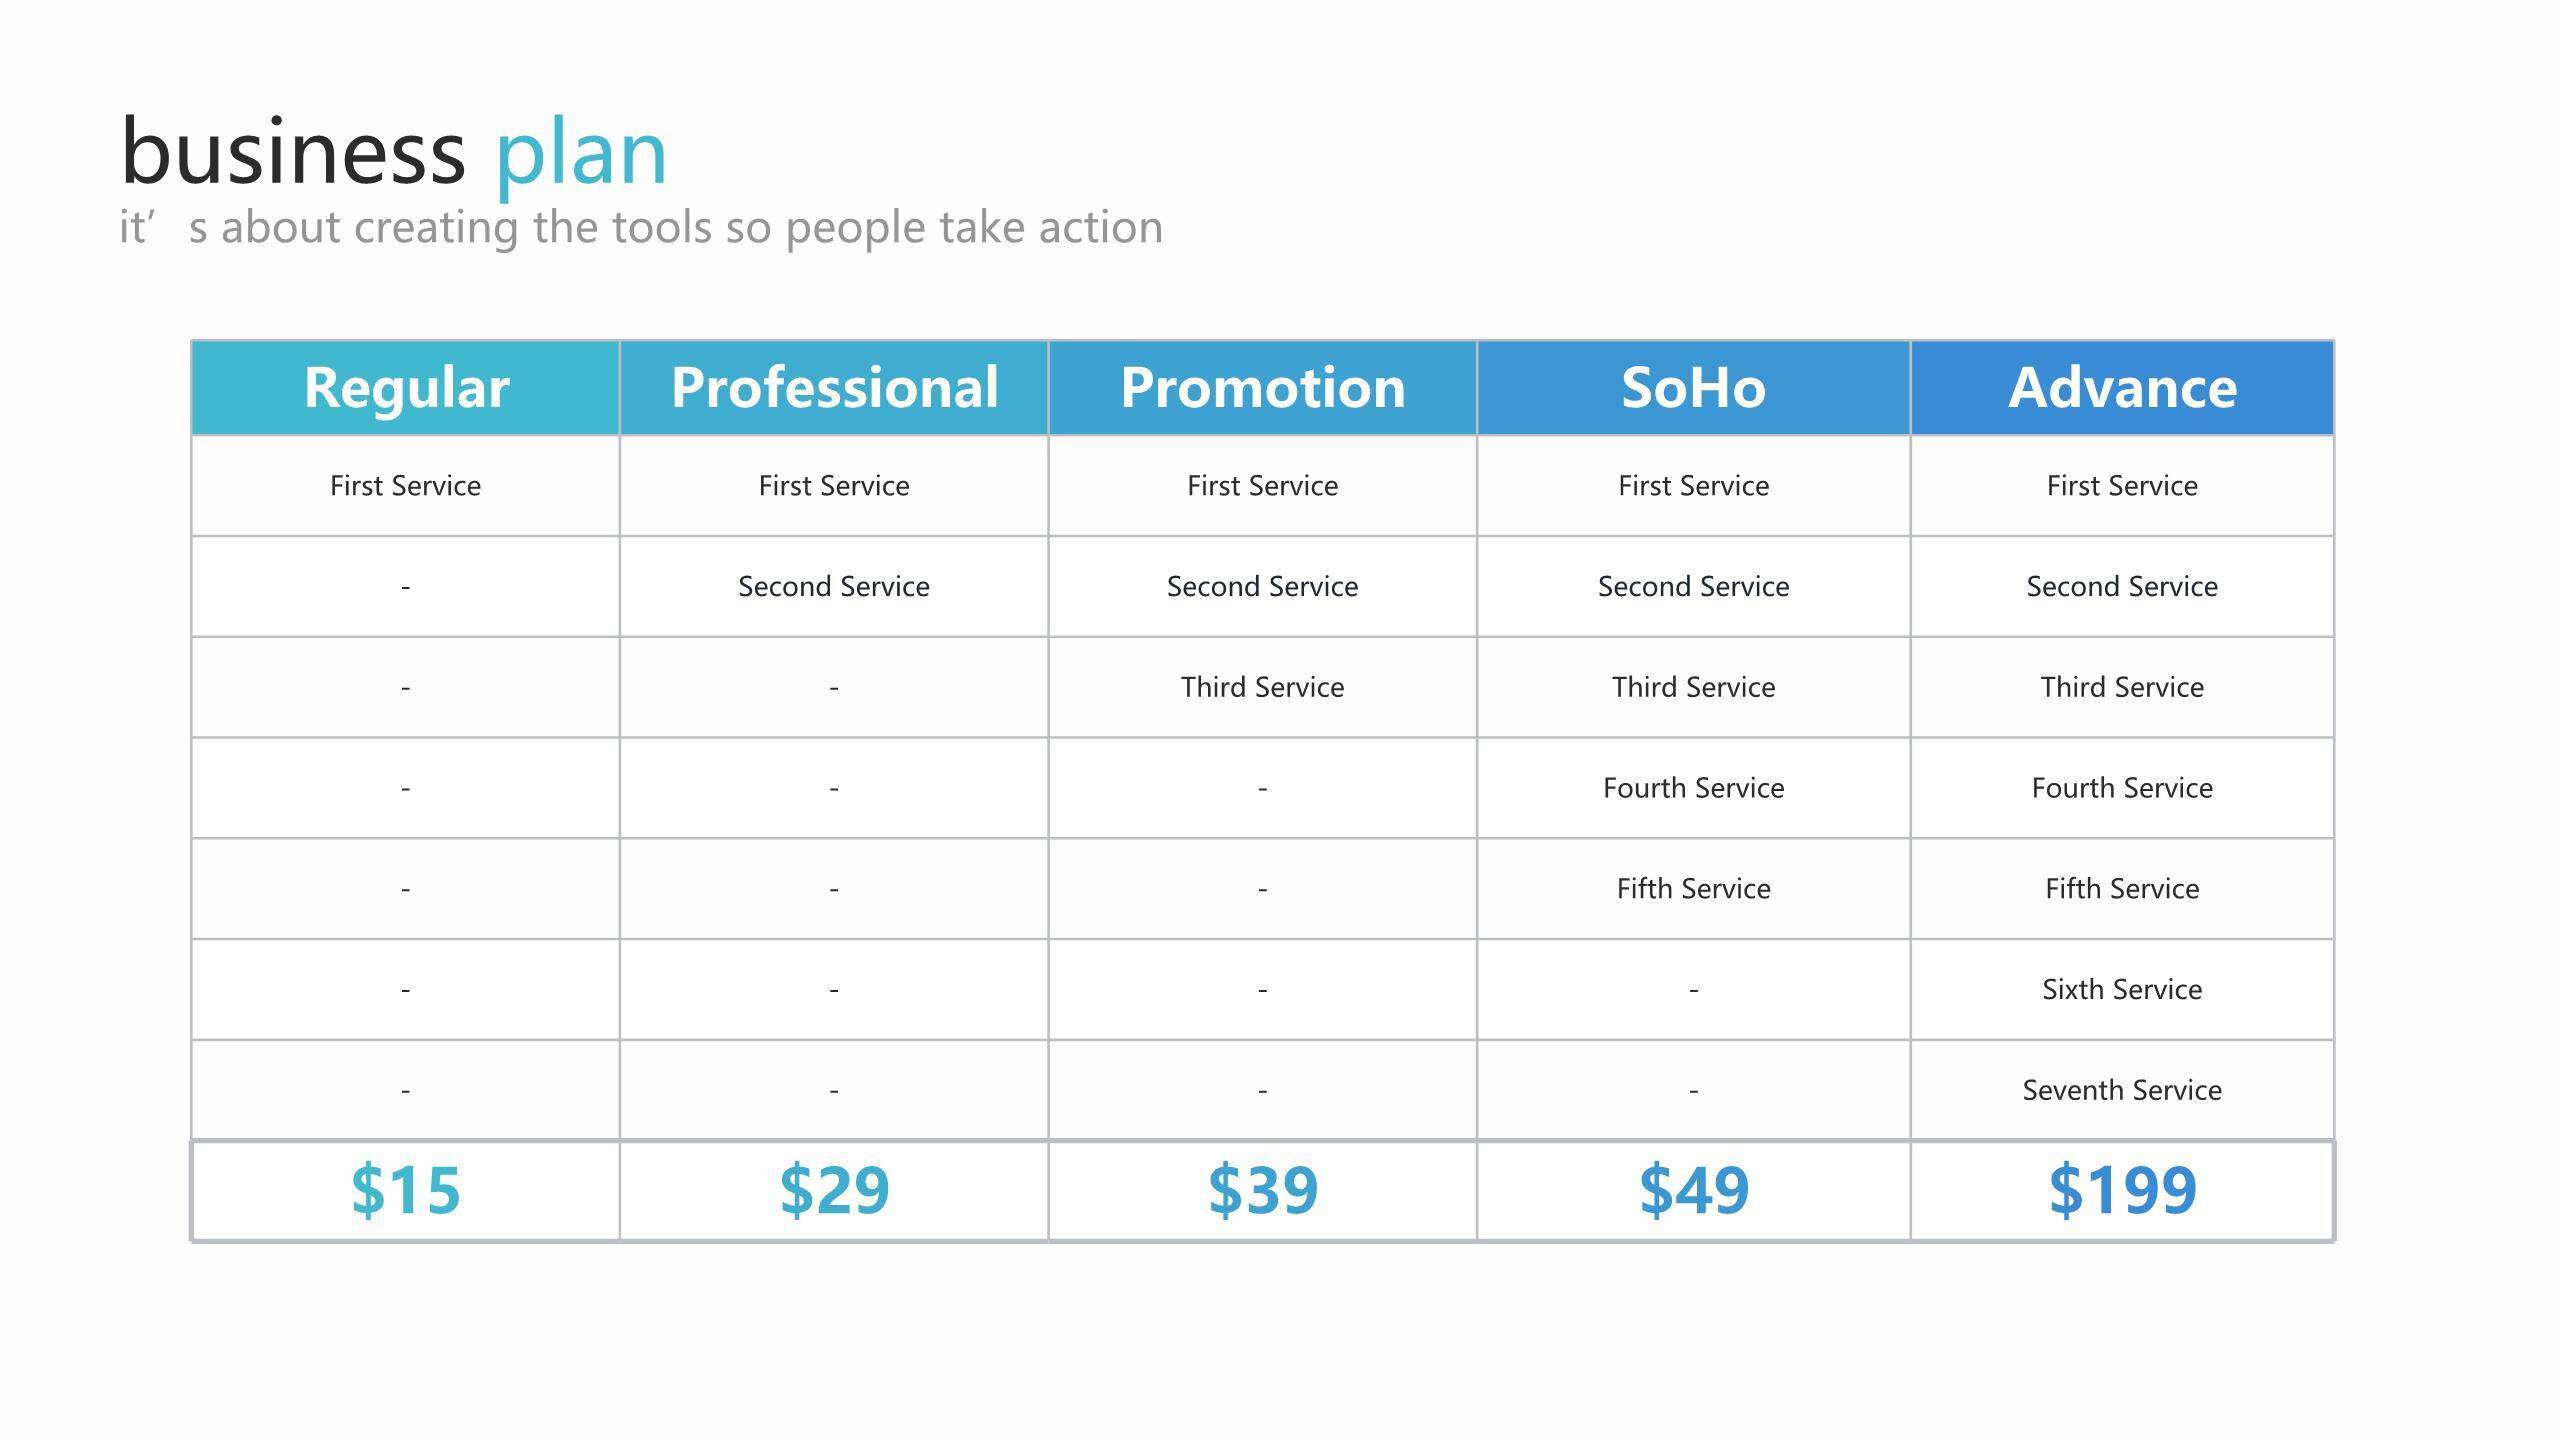Select the $15 price cell
This screenshot has height=1440, width=2560.
pos(406,1190)
